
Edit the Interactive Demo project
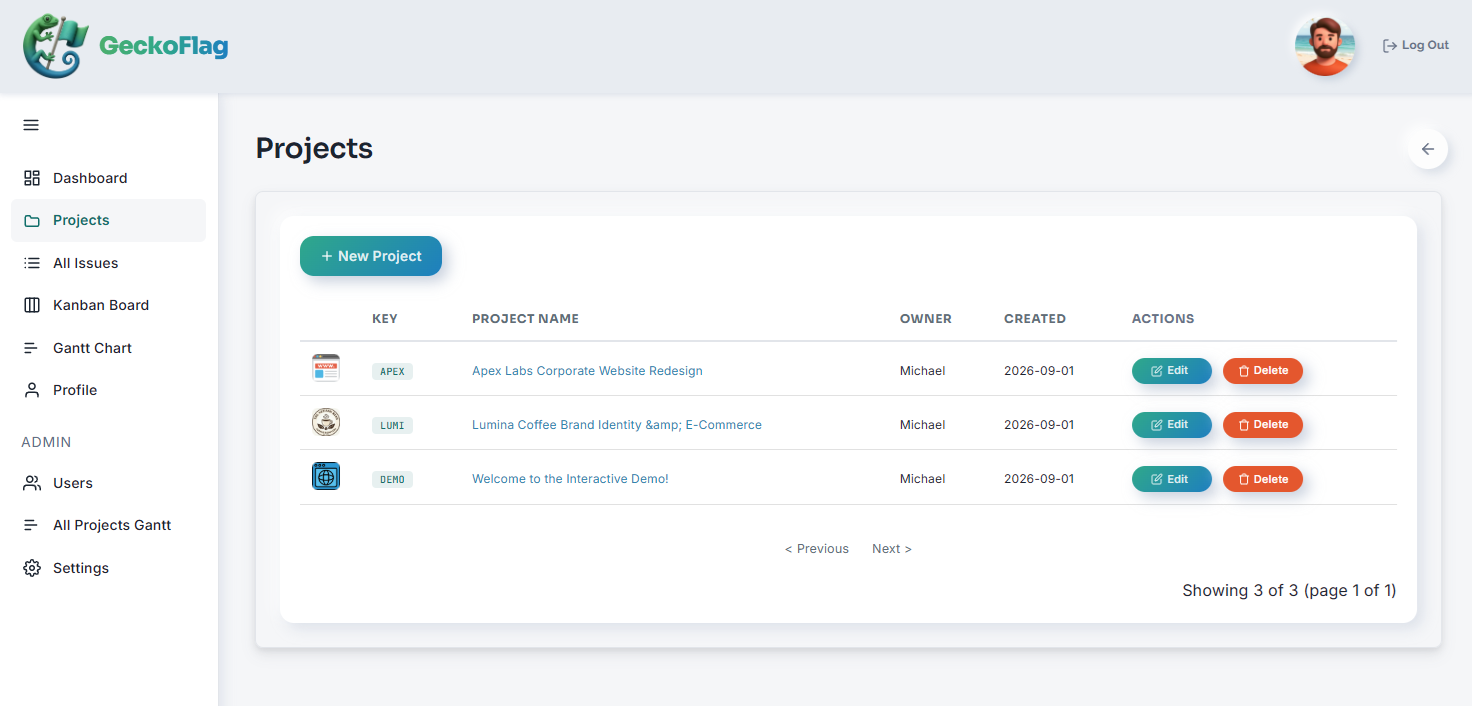tap(1172, 479)
